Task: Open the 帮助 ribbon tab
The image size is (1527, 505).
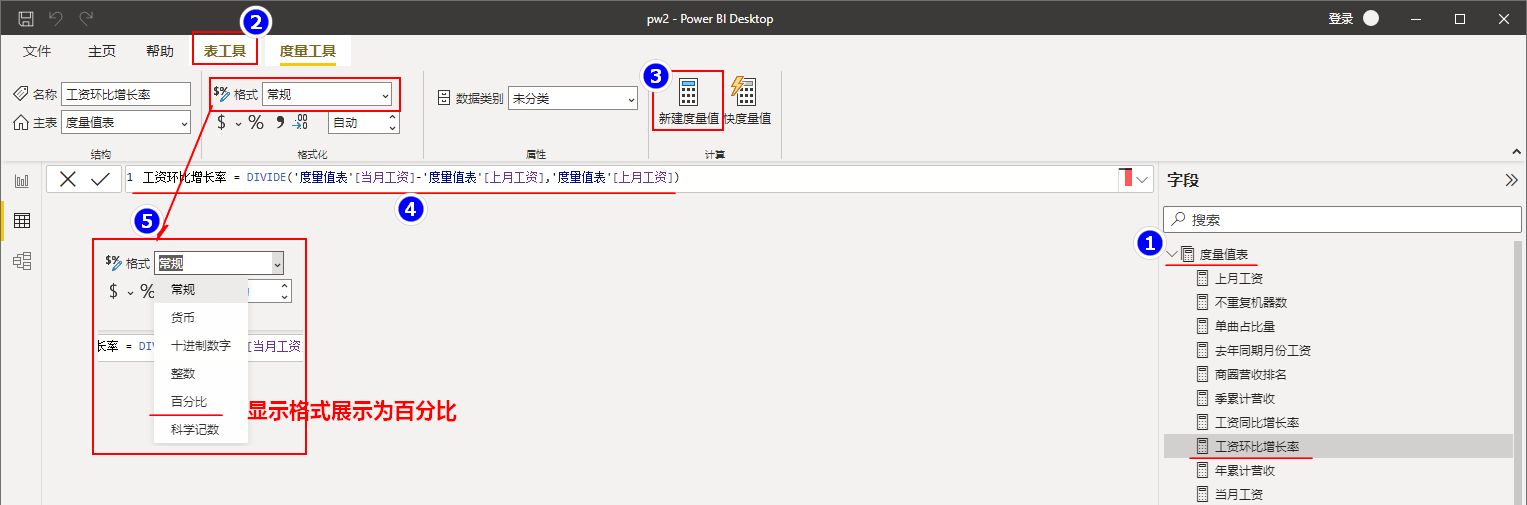Action: [159, 51]
